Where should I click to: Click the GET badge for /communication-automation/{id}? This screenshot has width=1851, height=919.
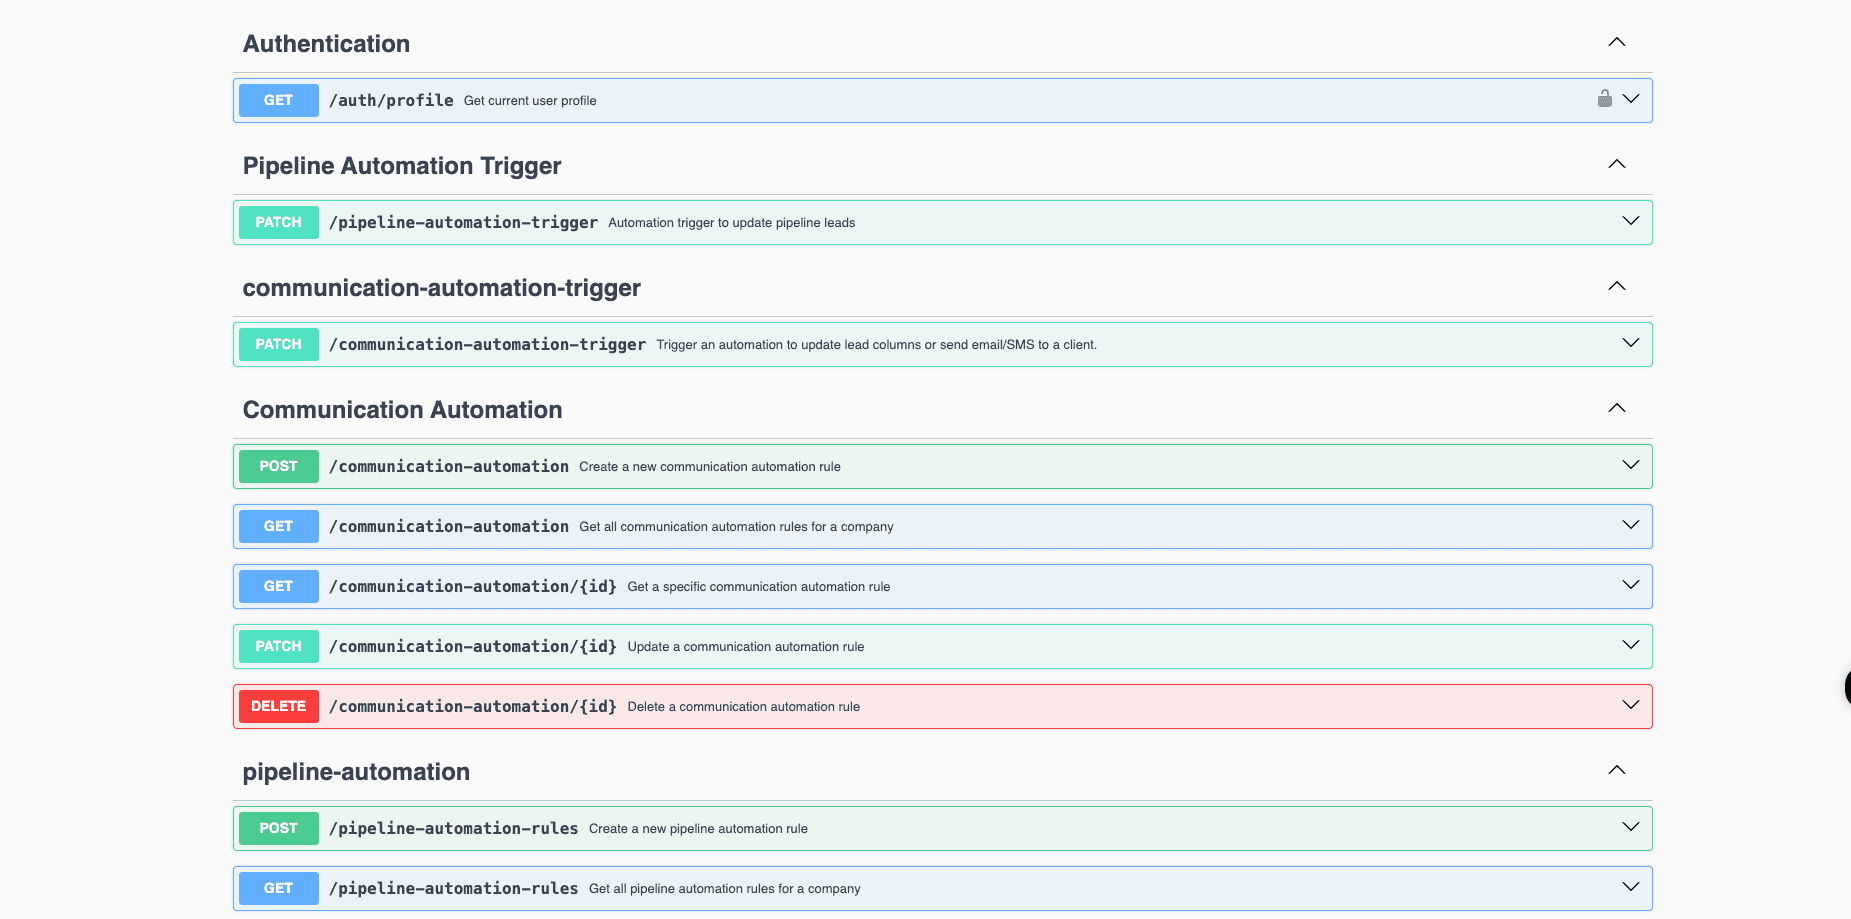(x=279, y=586)
